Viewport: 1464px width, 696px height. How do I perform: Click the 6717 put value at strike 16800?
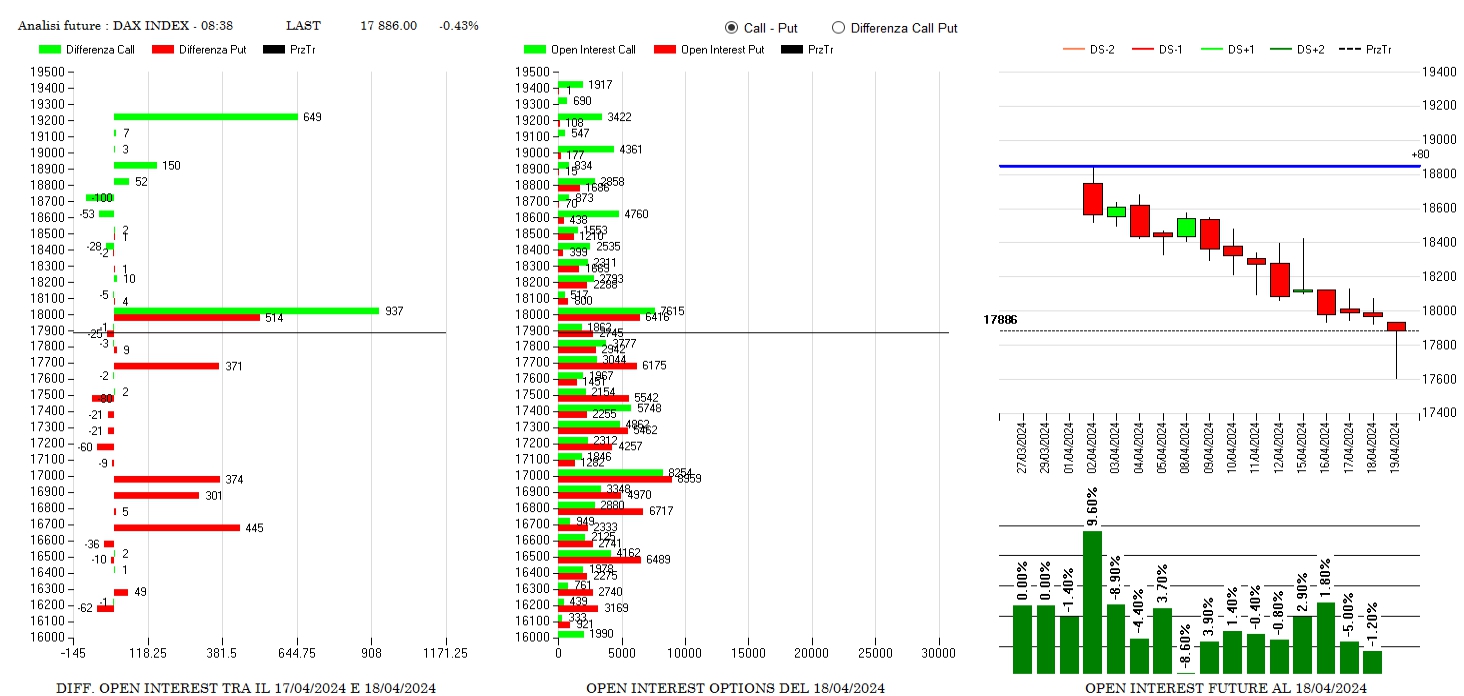[x=660, y=511]
